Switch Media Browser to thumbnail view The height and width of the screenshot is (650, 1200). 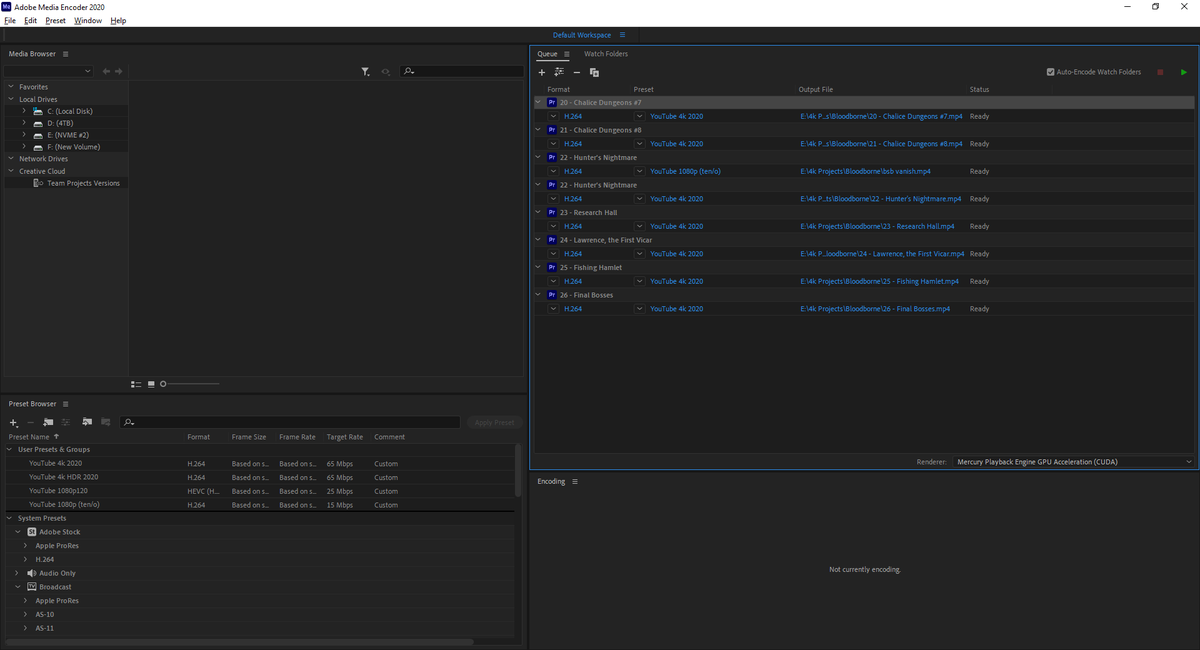click(x=151, y=384)
